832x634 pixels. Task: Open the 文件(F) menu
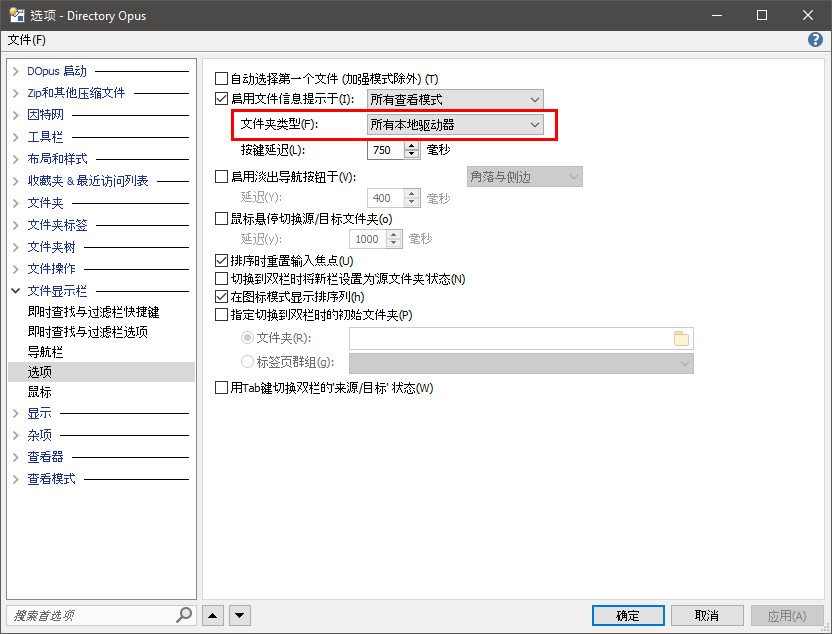pos(27,40)
